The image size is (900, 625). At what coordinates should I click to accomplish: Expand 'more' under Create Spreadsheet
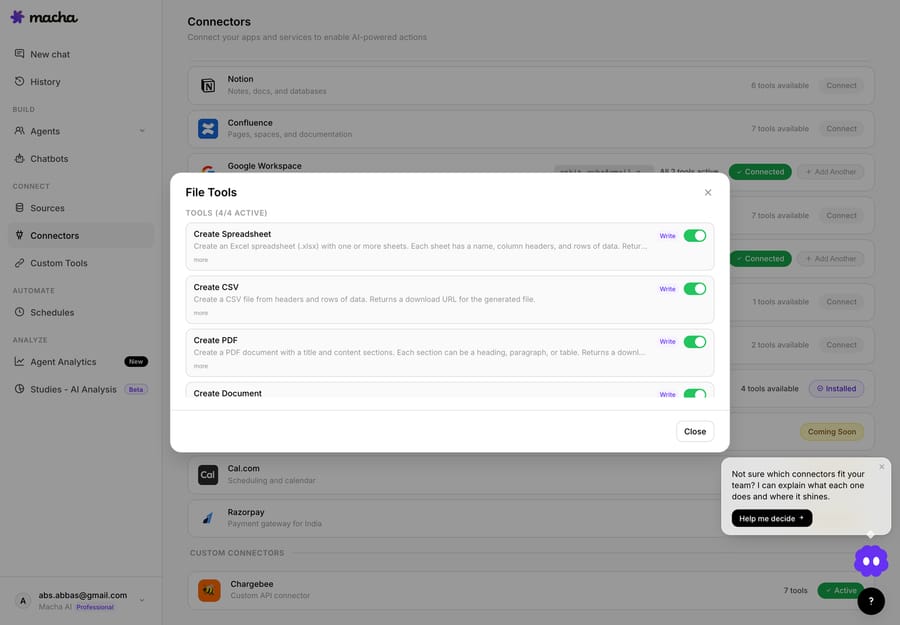click(x=201, y=260)
